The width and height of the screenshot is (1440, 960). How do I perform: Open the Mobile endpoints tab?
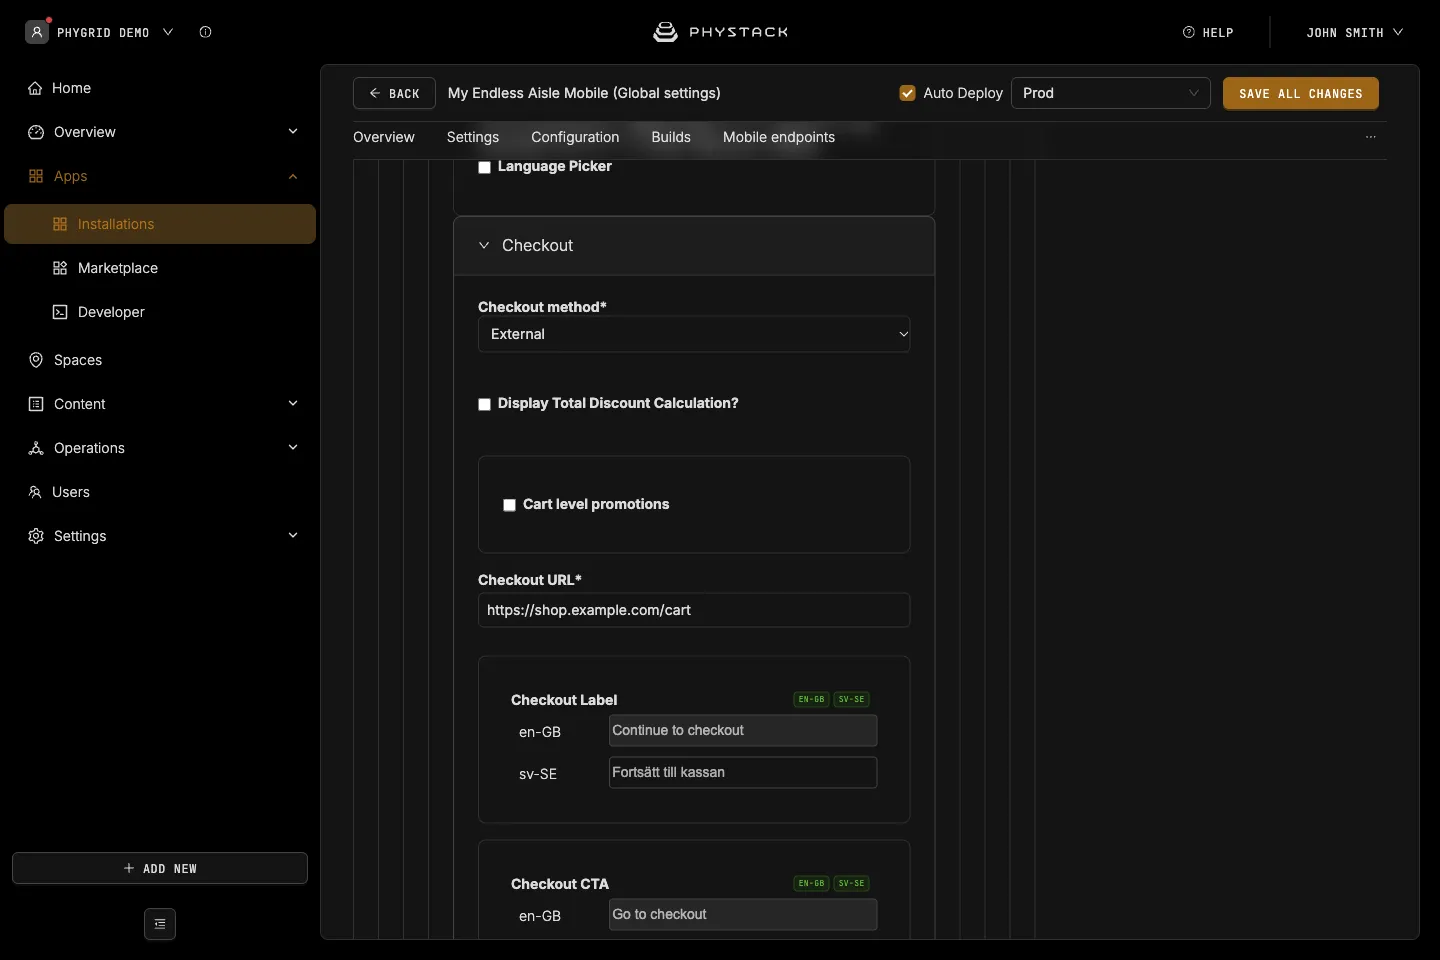coord(779,137)
